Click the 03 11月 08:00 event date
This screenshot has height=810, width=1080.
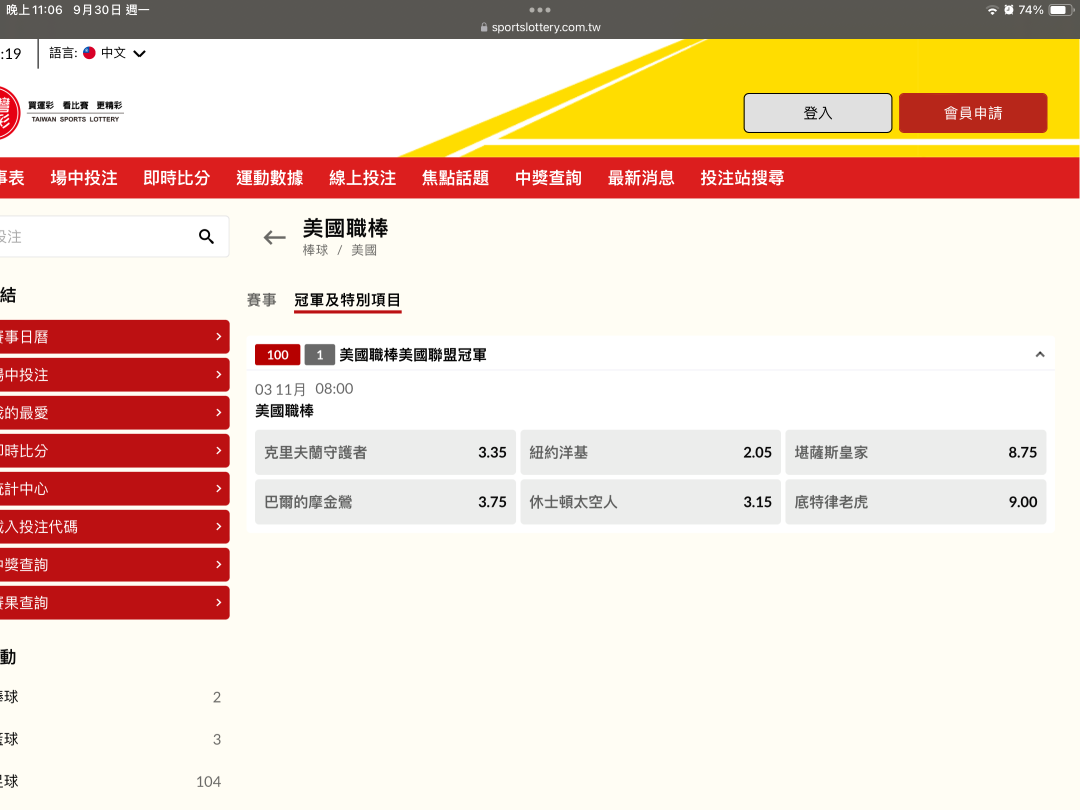tap(304, 389)
